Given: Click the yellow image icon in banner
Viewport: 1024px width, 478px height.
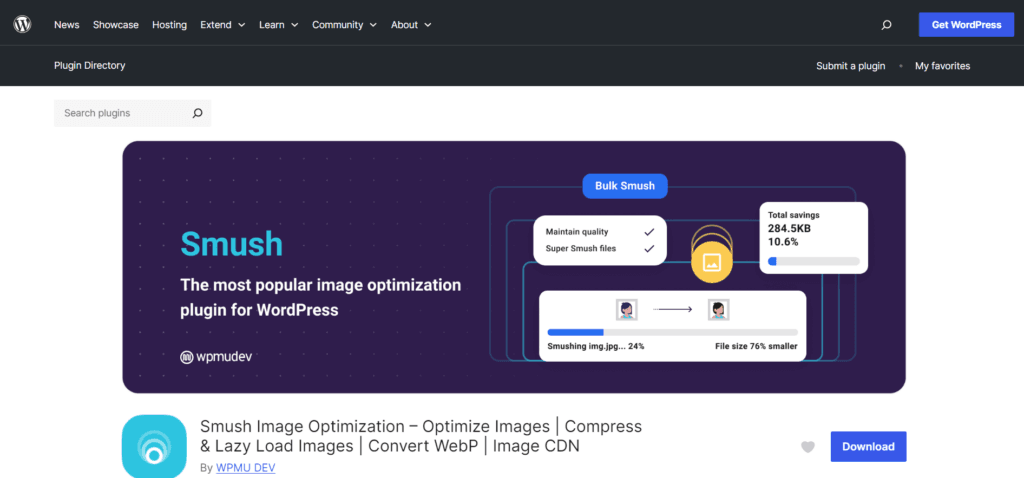Looking at the screenshot, I should (x=712, y=262).
